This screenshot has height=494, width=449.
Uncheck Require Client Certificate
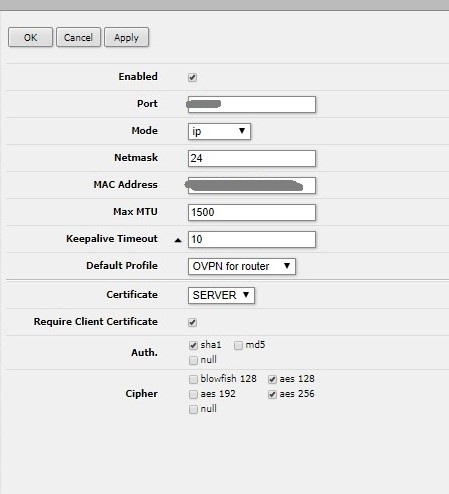click(x=192, y=322)
